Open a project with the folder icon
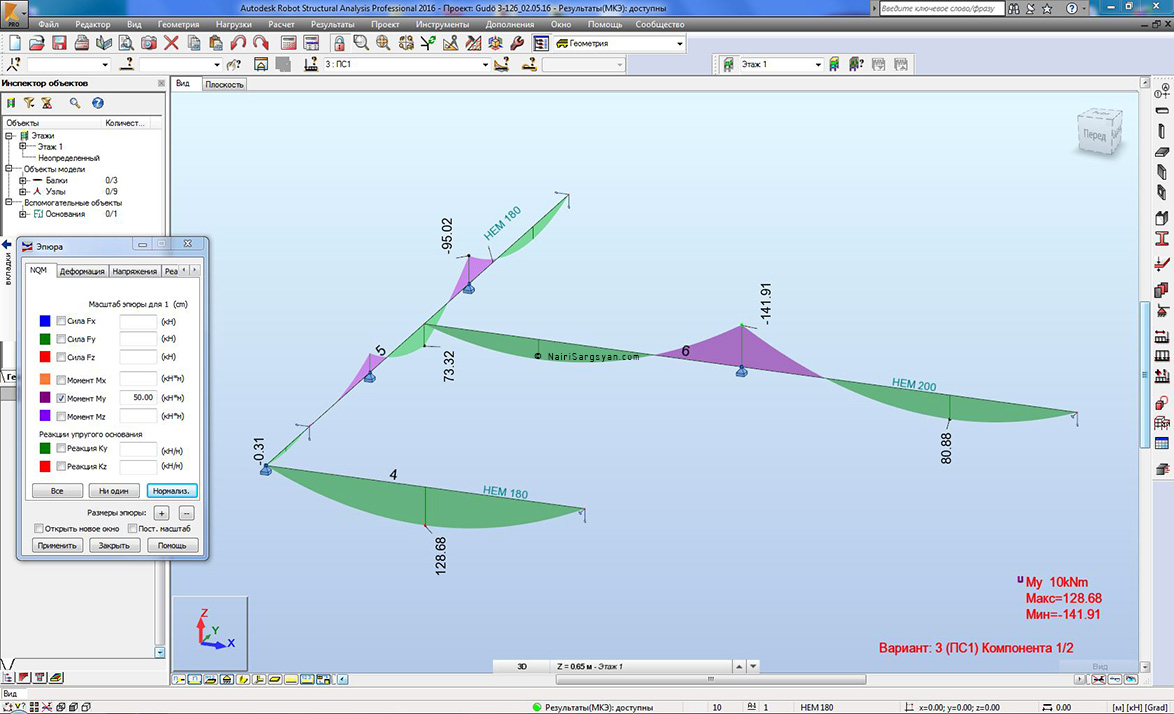 [x=36, y=43]
